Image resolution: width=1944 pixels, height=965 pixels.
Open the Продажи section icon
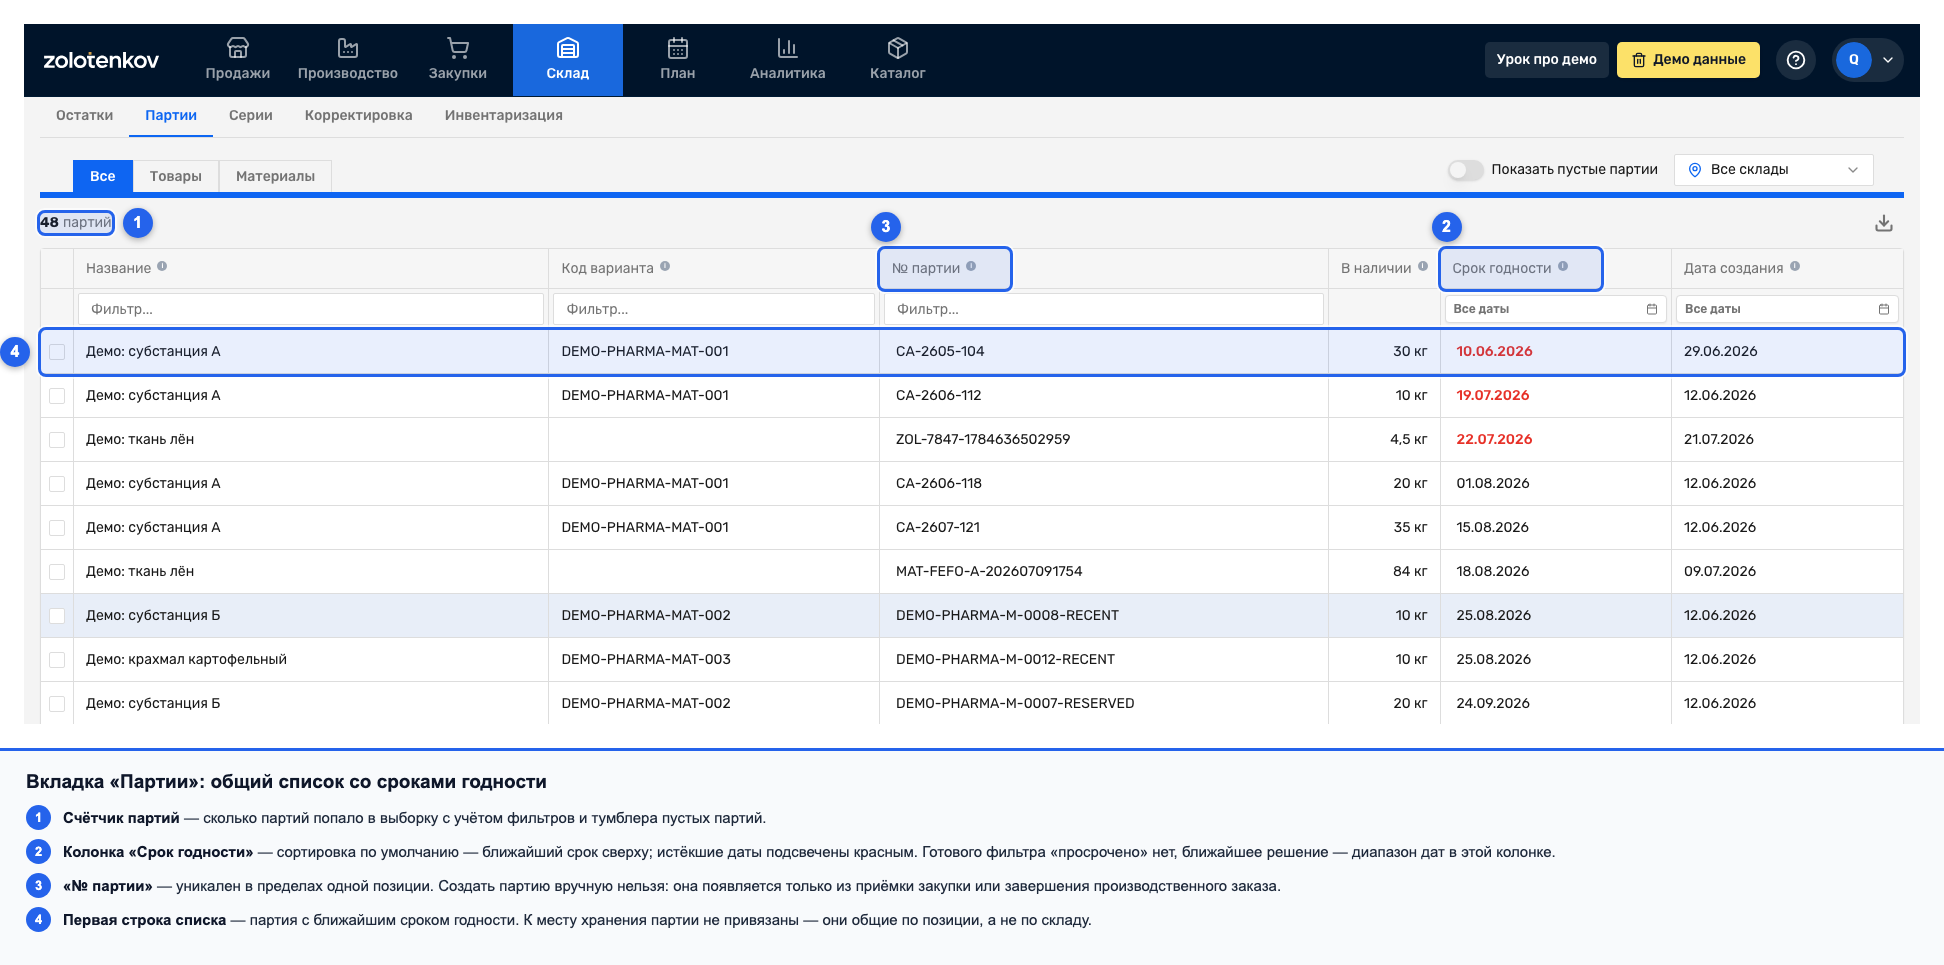237,48
